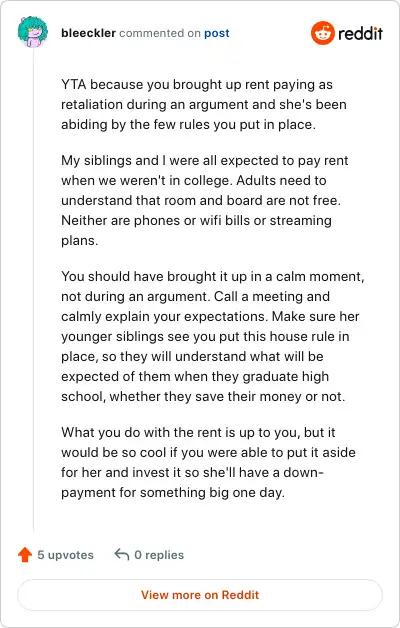The image size is (400, 628).
Task: Select paragraph starting "What you do with"
Action: tap(208, 462)
